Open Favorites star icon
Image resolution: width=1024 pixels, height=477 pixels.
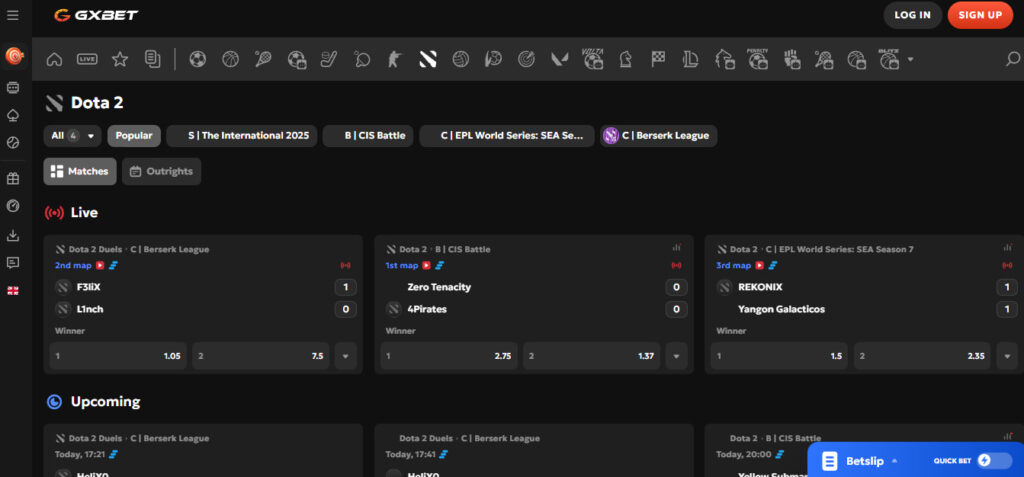120,59
